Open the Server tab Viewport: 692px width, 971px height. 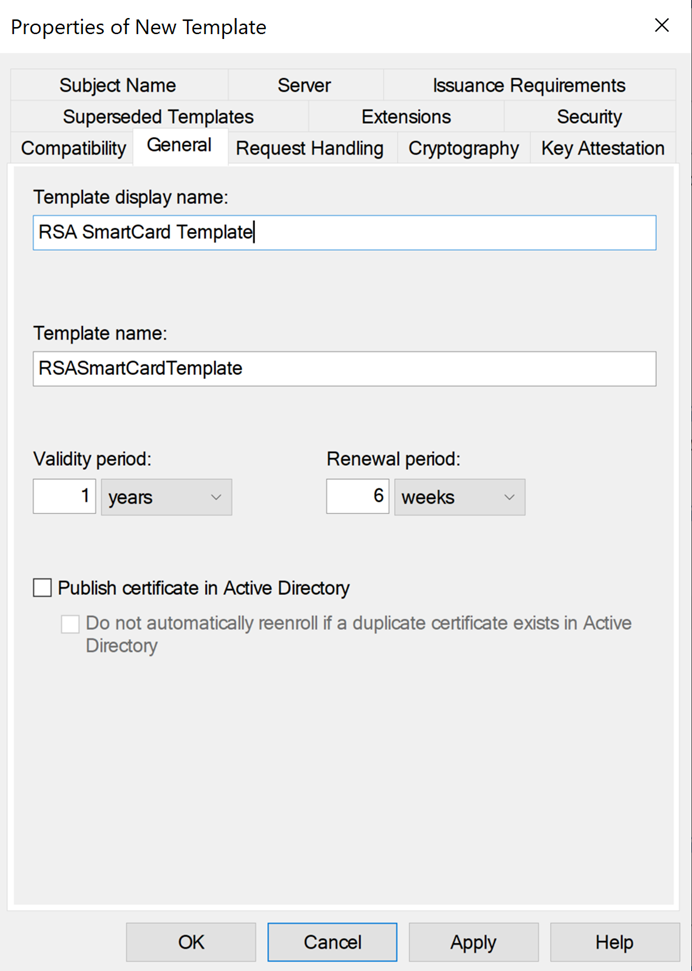click(304, 85)
